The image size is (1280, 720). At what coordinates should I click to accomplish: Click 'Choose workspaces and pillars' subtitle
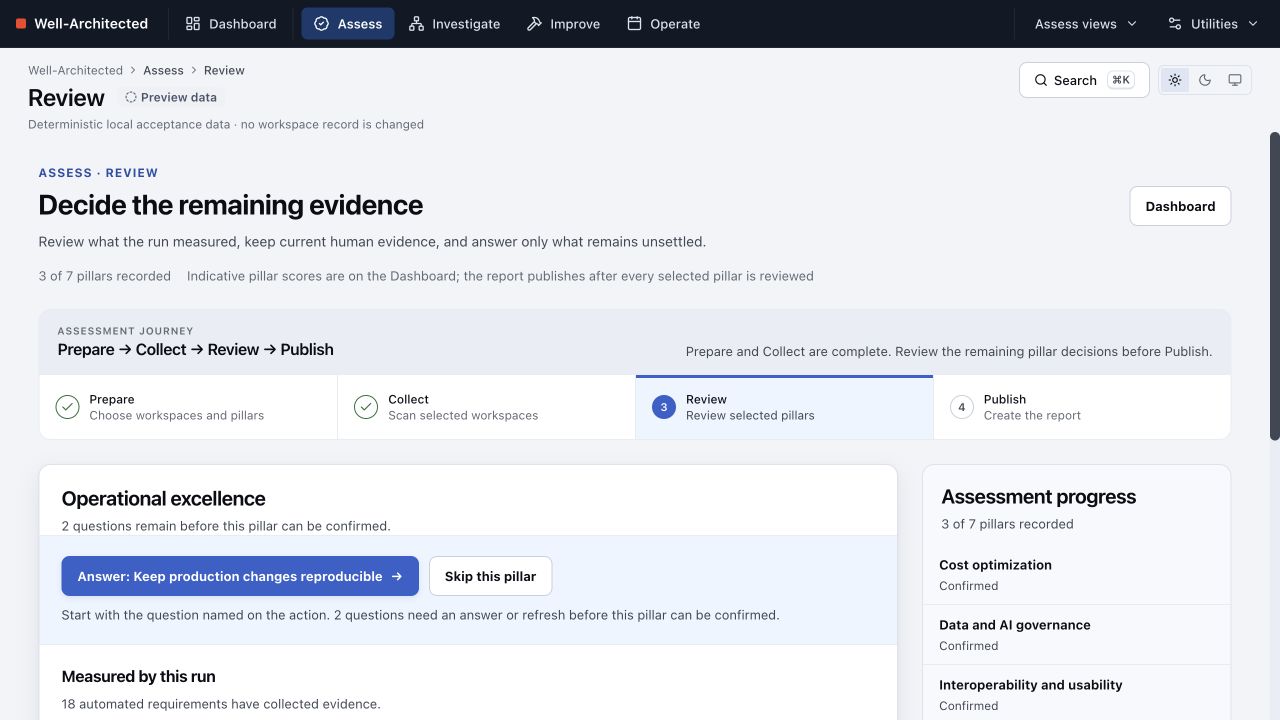pos(176,415)
